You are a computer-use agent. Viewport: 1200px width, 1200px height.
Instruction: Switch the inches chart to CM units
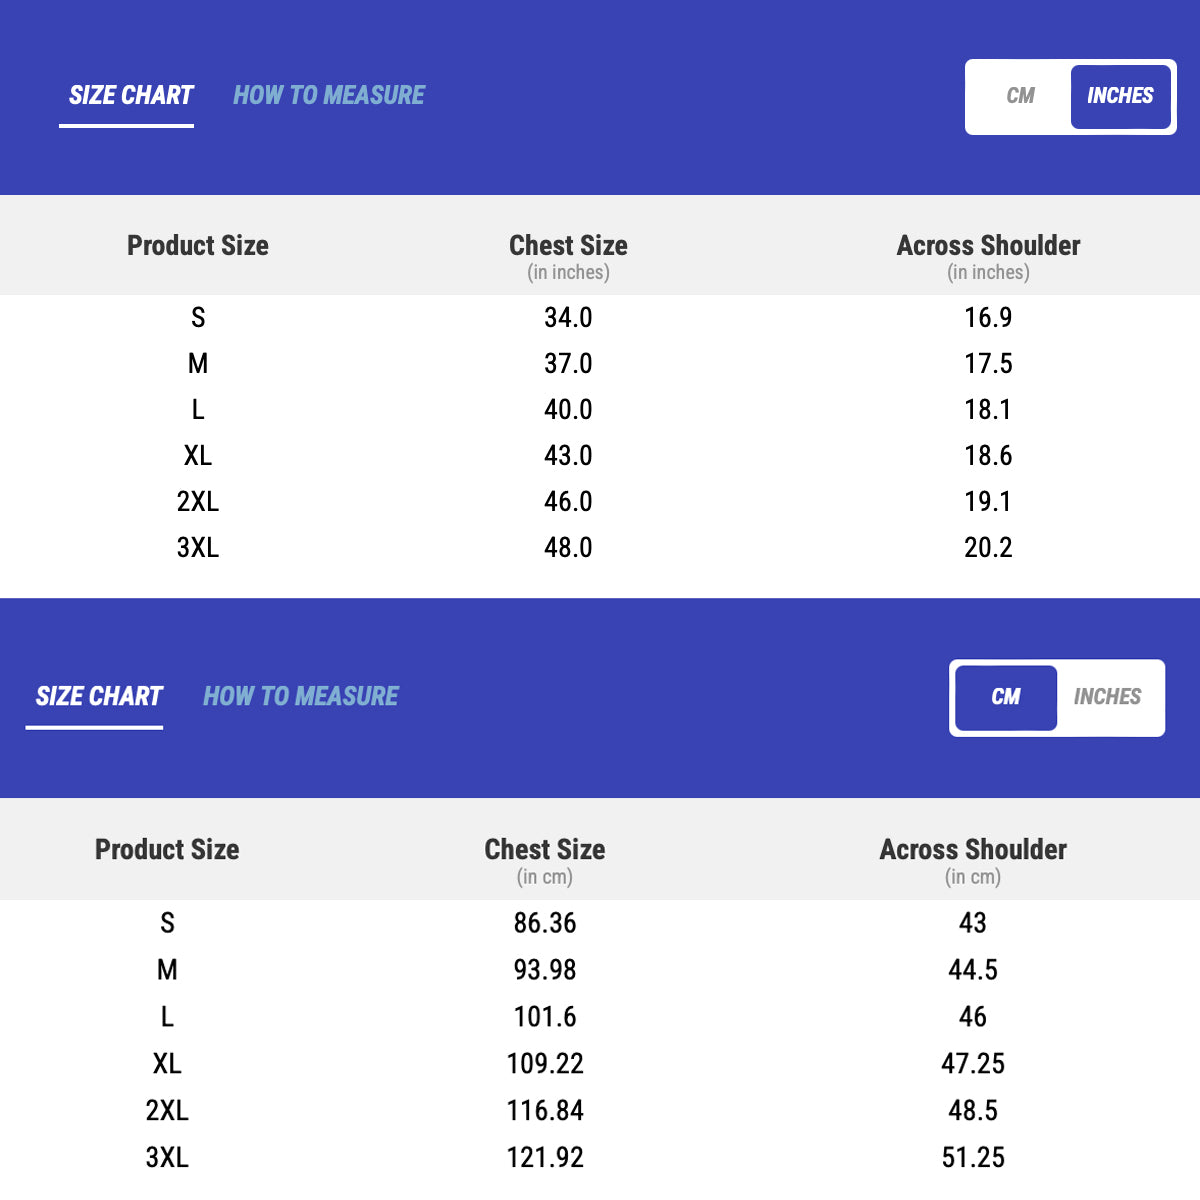[1020, 96]
